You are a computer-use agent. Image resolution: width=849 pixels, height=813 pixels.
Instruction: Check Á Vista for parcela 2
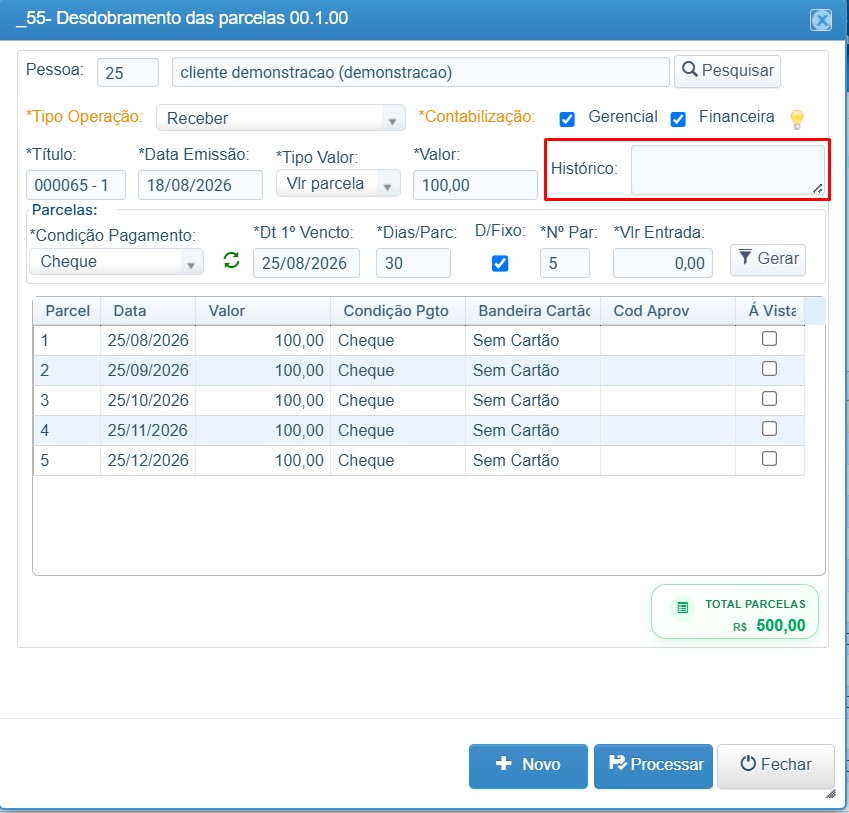click(769, 369)
